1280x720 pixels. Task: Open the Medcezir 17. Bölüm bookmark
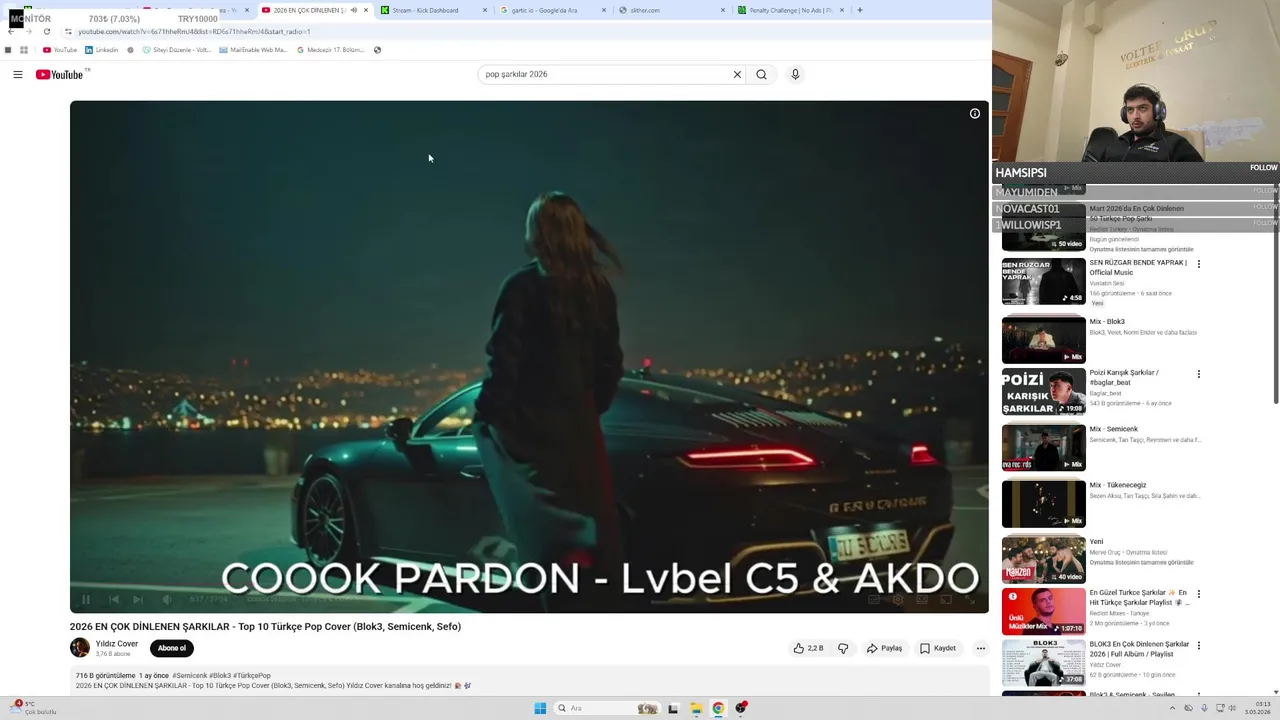[x=330, y=50]
